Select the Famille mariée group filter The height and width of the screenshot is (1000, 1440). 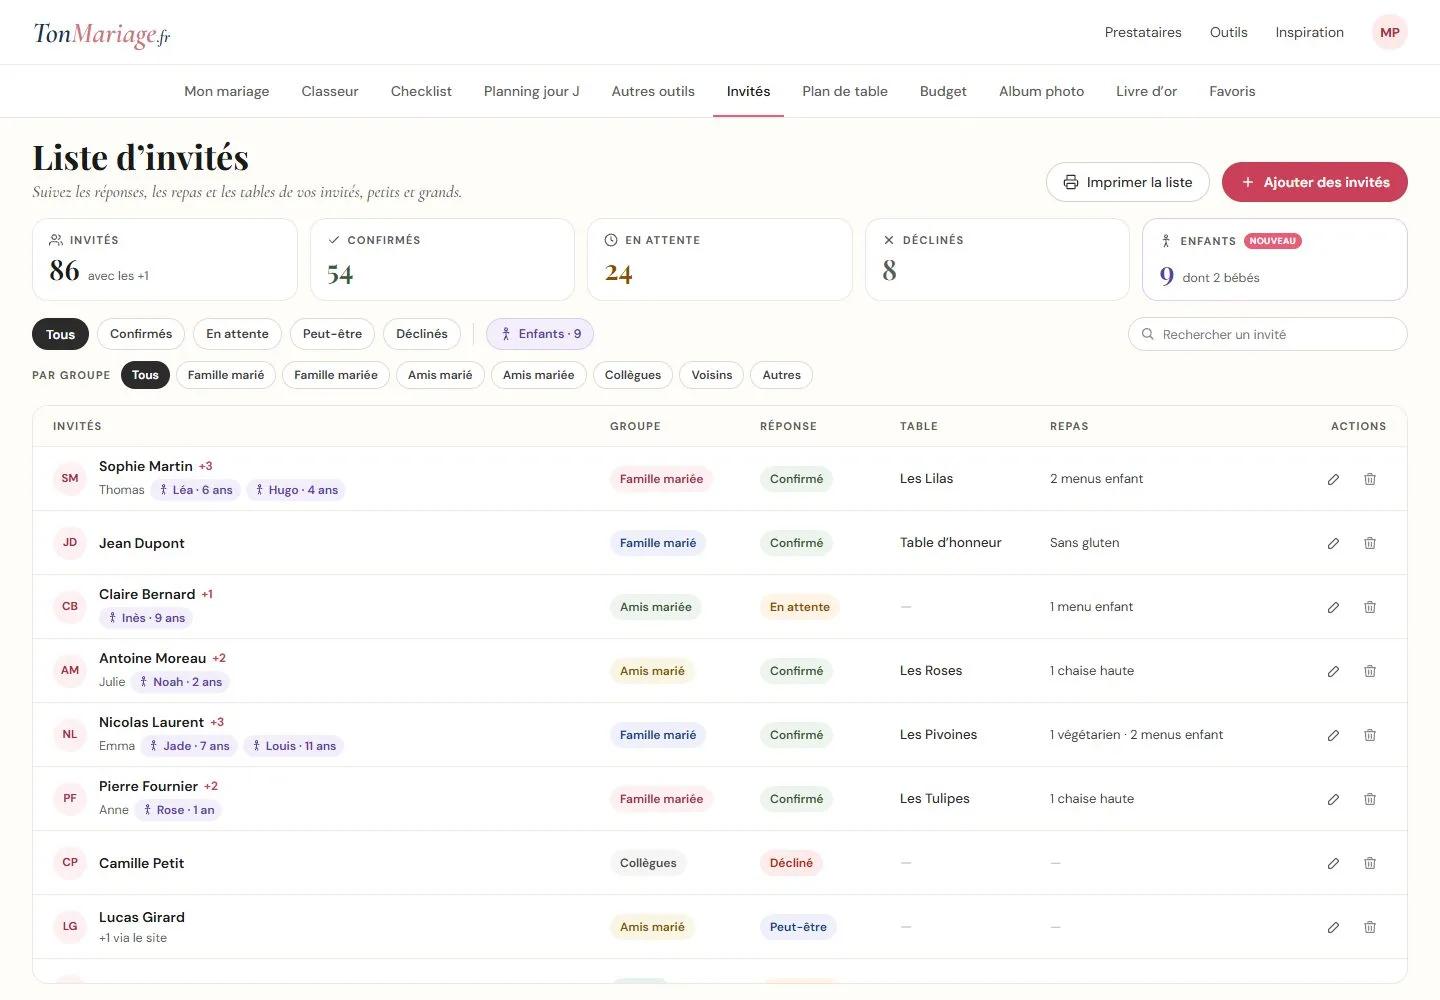tap(336, 375)
